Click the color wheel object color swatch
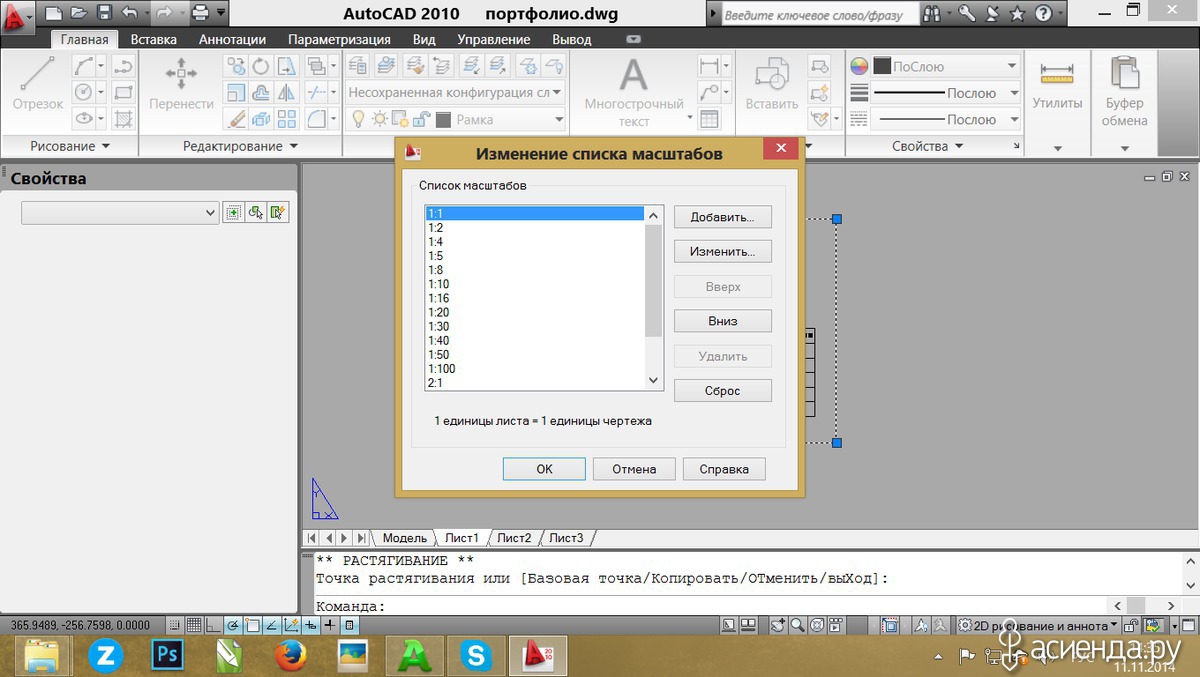Viewport: 1200px width, 677px height. point(859,66)
